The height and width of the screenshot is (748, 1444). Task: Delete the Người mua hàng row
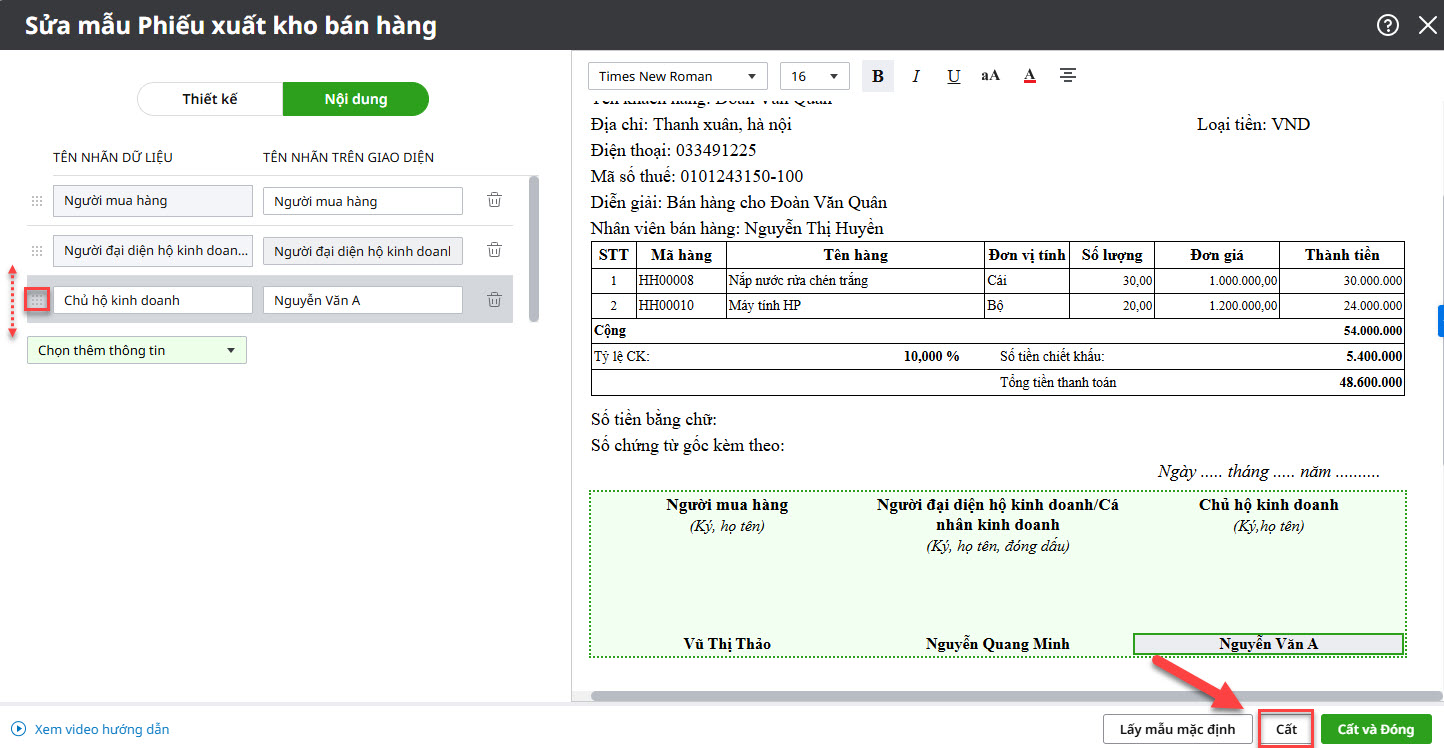494,200
